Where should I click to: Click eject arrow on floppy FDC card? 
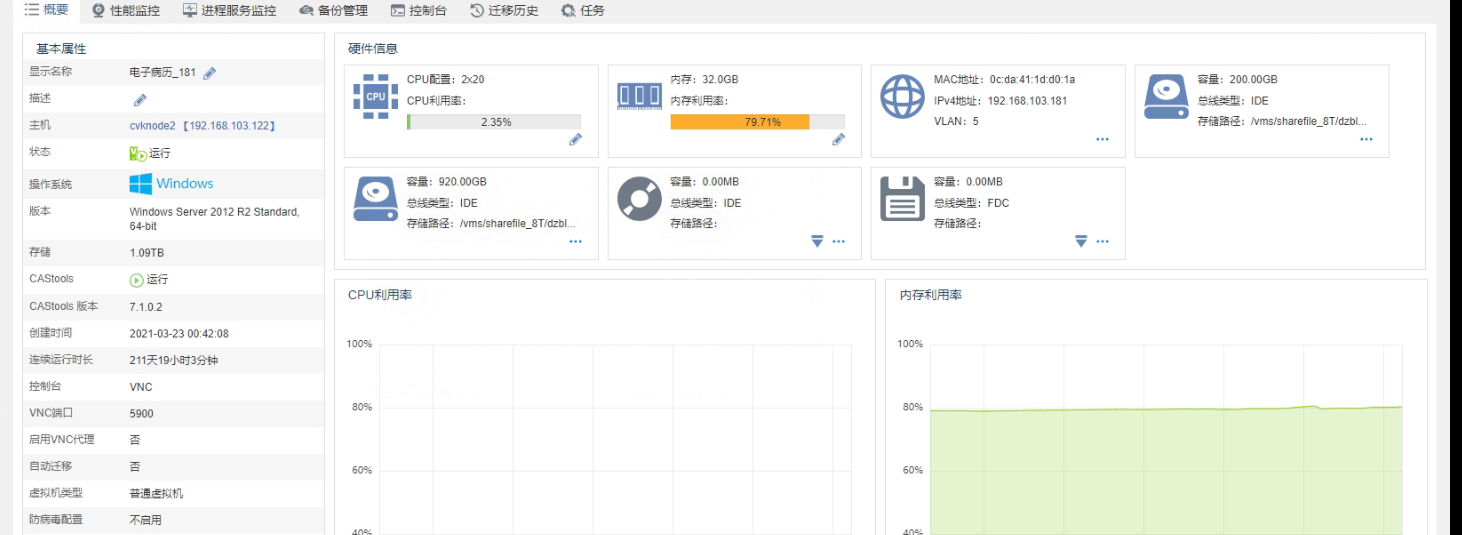coord(1081,241)
